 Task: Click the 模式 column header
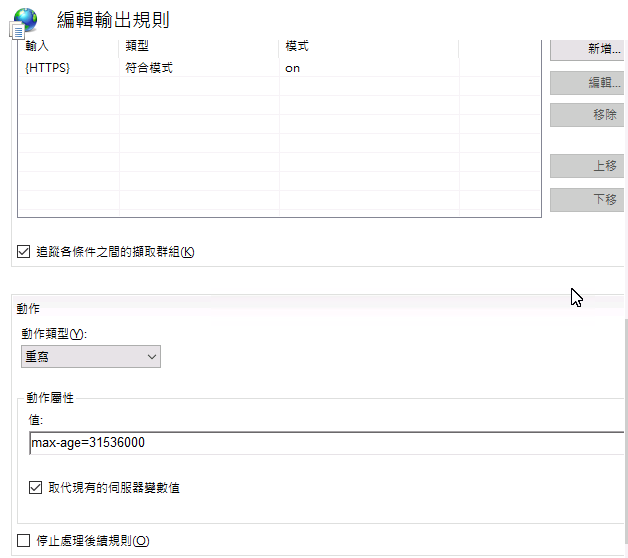point(368,47)
